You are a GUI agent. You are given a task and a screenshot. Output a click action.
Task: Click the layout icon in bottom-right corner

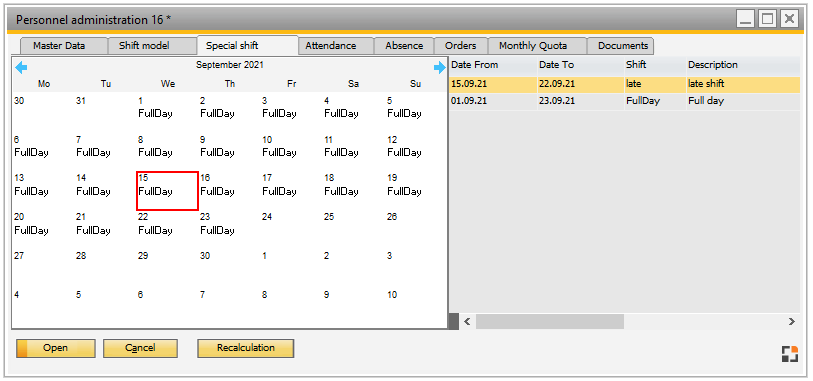pos(790,354)
